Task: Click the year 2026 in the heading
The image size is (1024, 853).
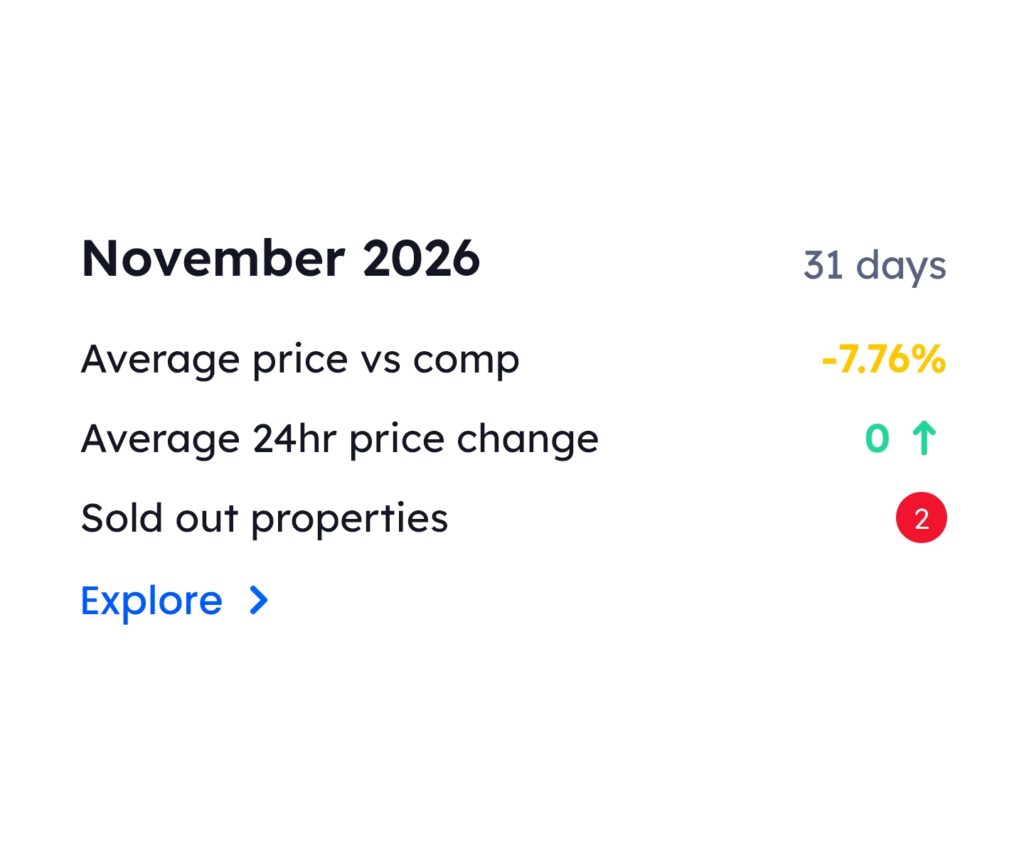Action: [x=421, y=259]
